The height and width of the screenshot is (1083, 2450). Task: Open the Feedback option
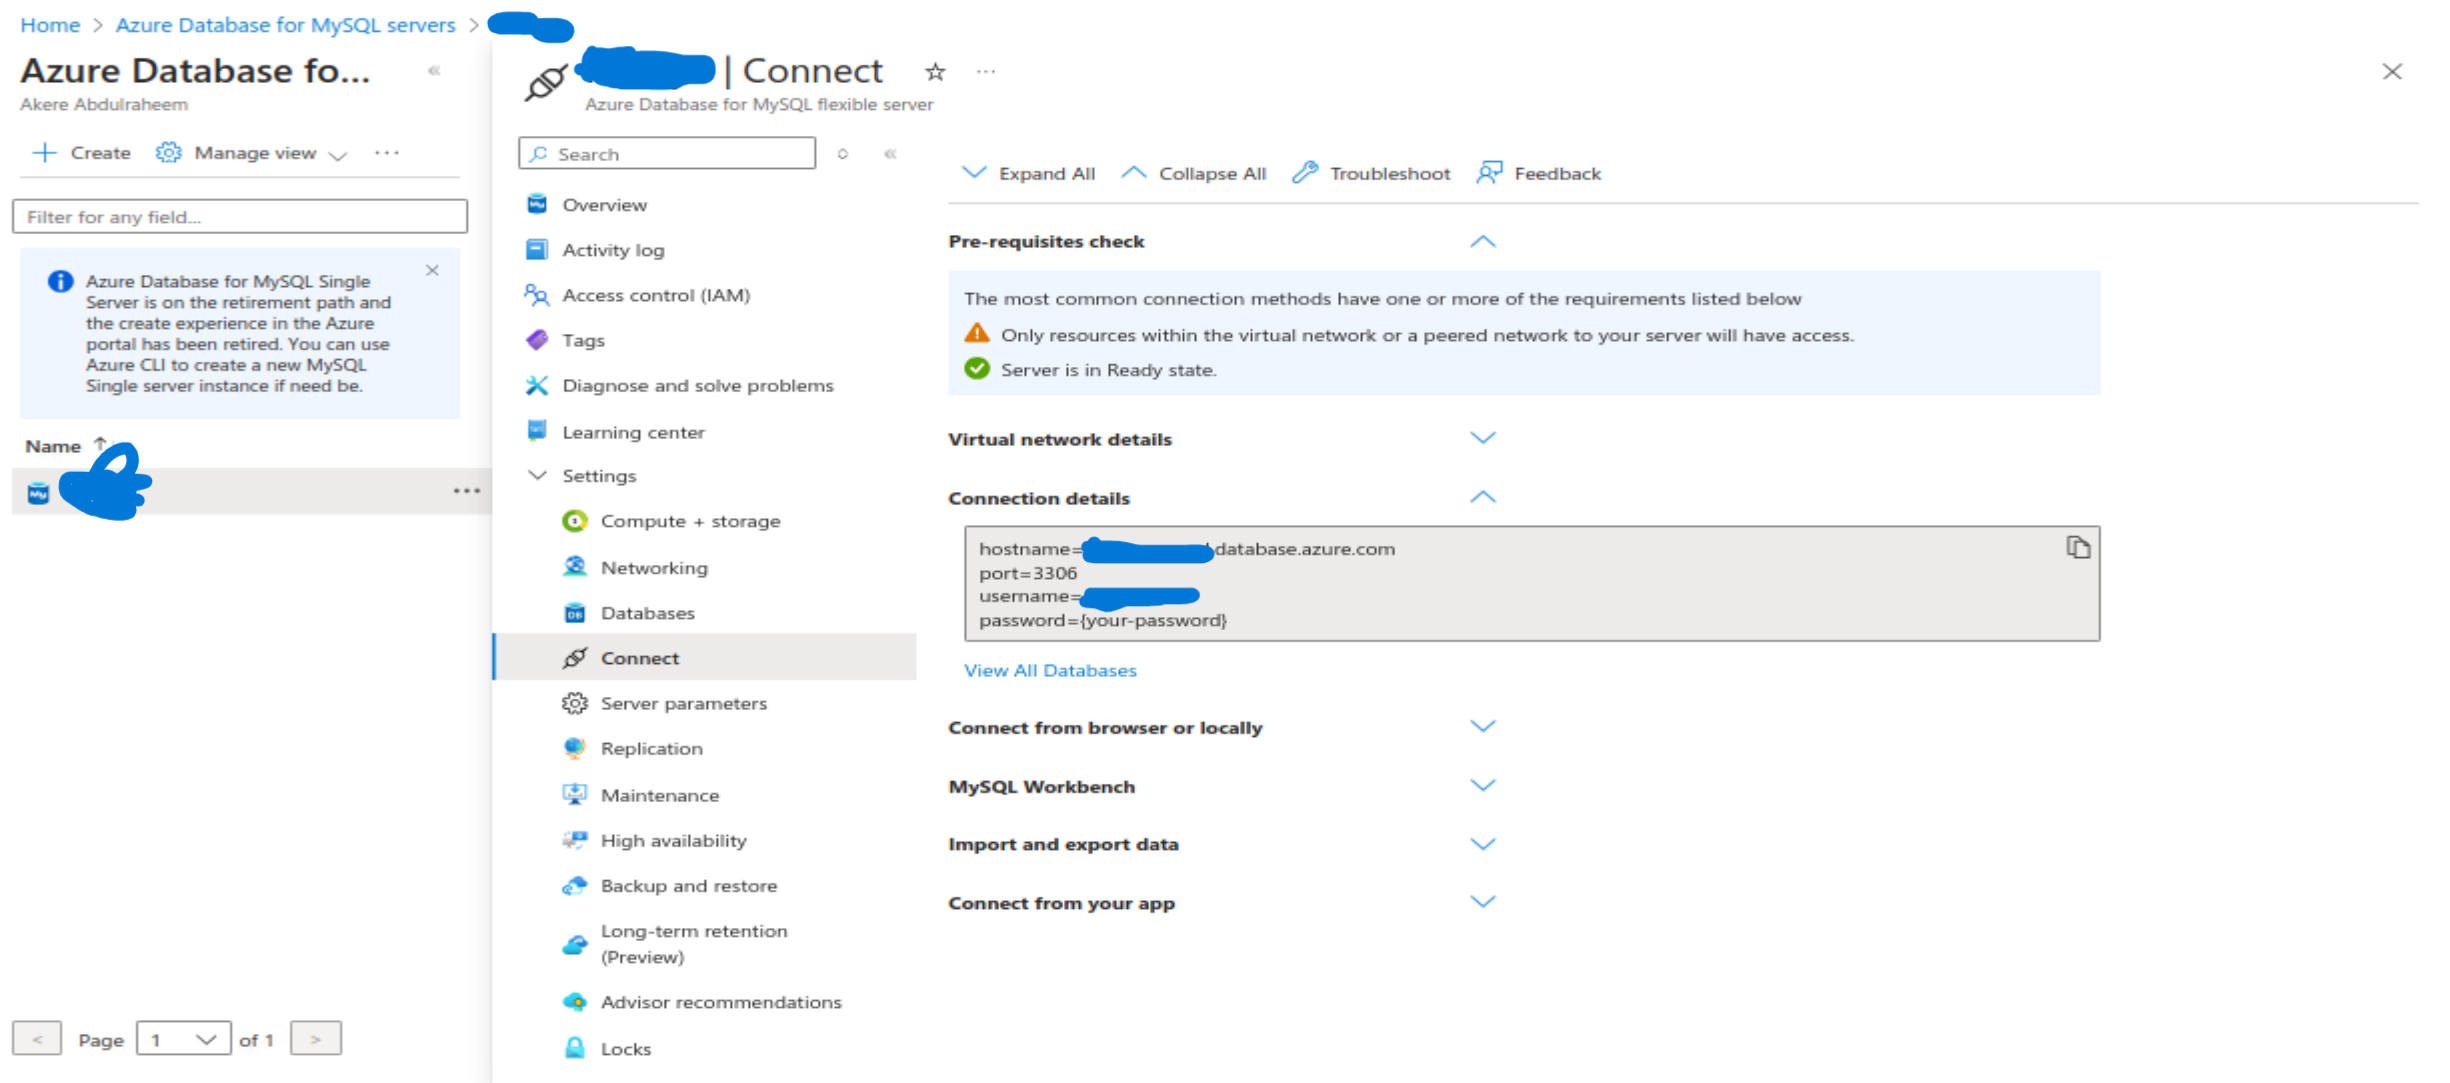coord(1539,173)
